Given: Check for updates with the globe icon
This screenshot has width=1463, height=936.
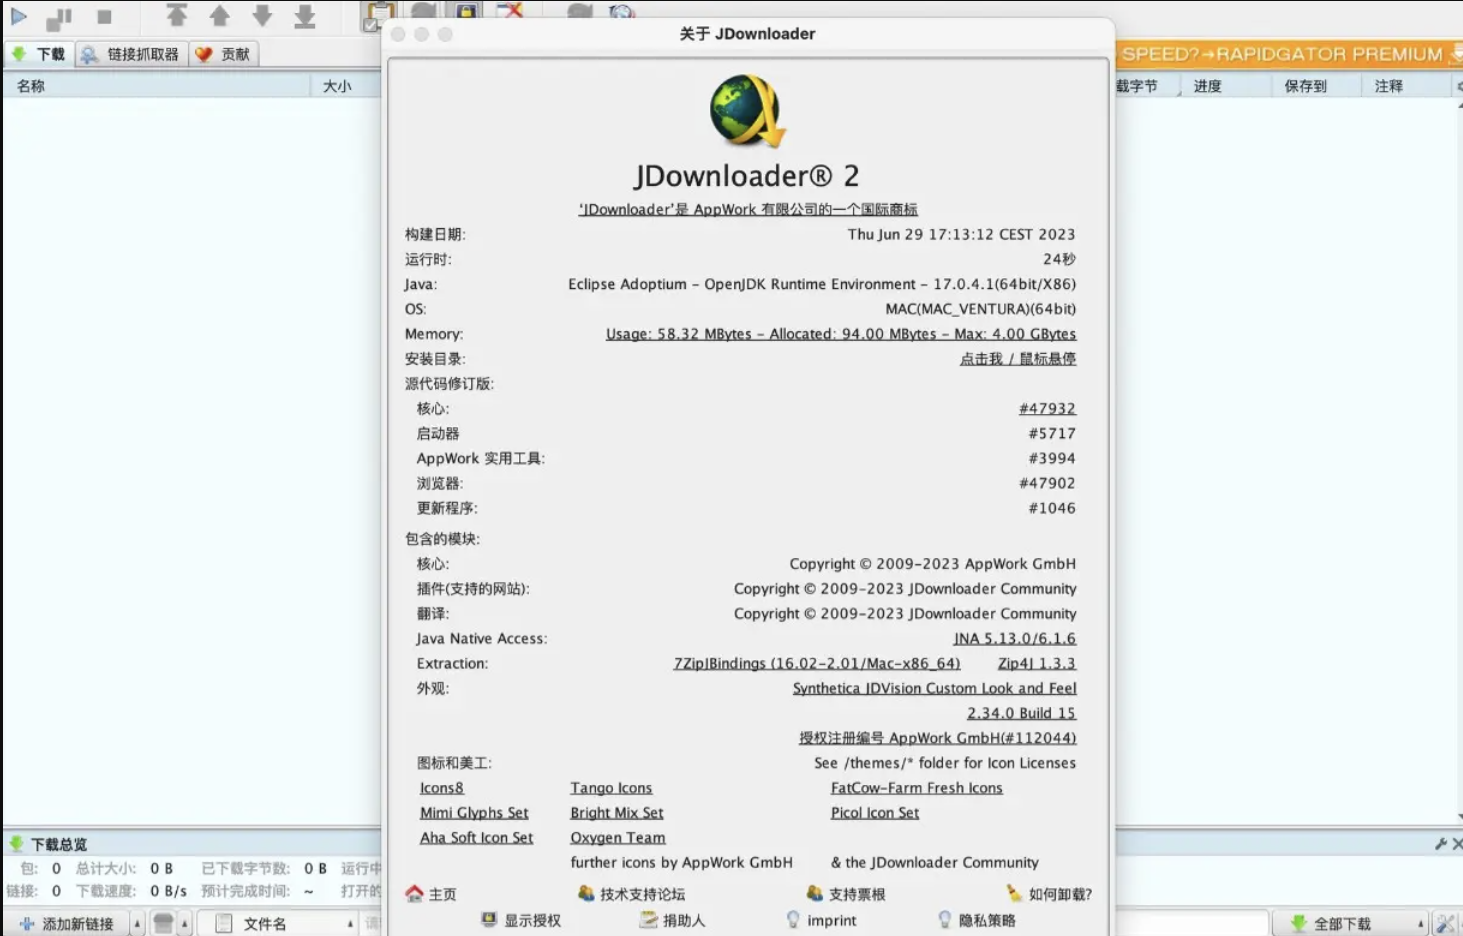Looking at the screenshot, I should click(620, 11).
